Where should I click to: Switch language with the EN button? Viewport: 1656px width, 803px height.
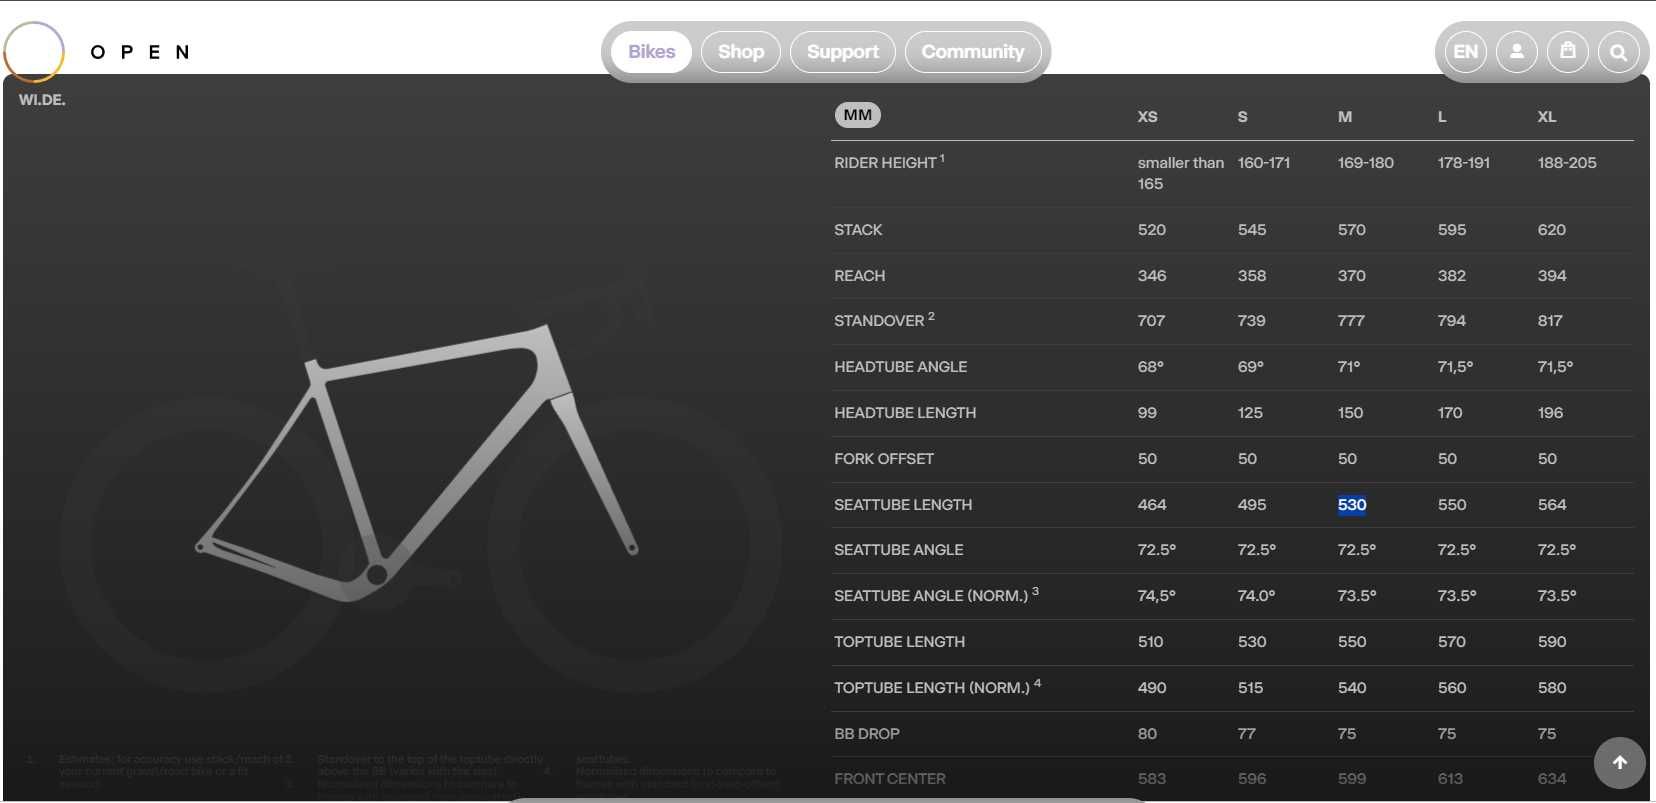(x=1466, y=52)
